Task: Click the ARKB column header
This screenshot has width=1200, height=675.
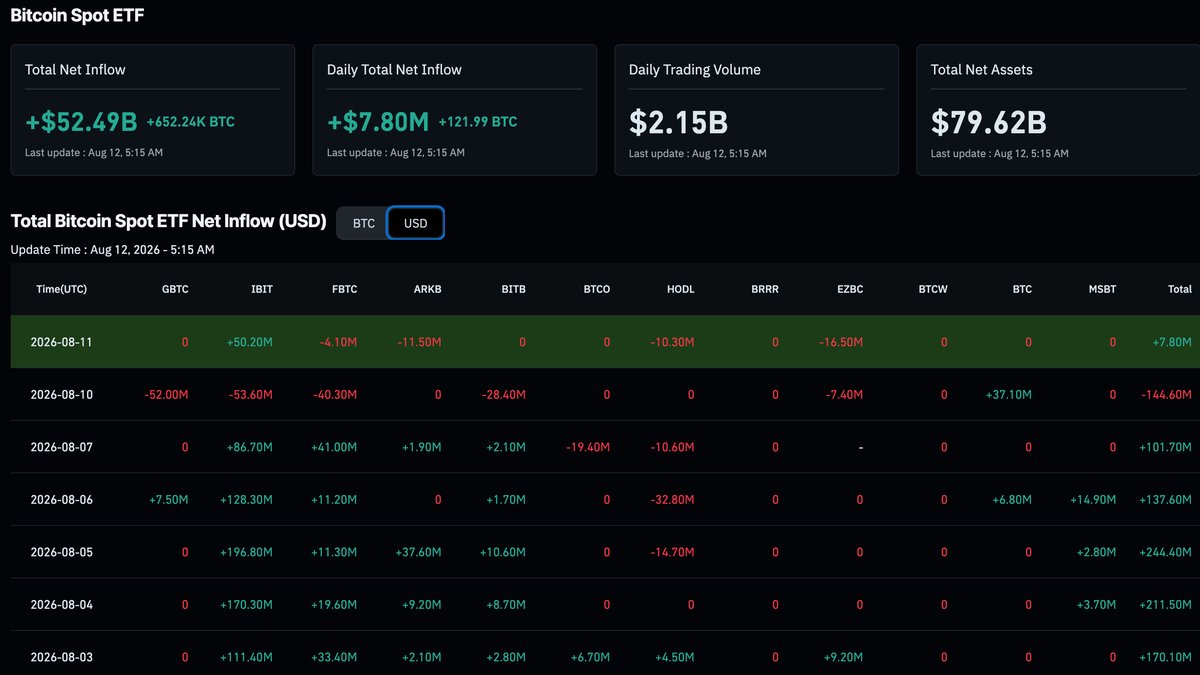Action: coord(428,289)
